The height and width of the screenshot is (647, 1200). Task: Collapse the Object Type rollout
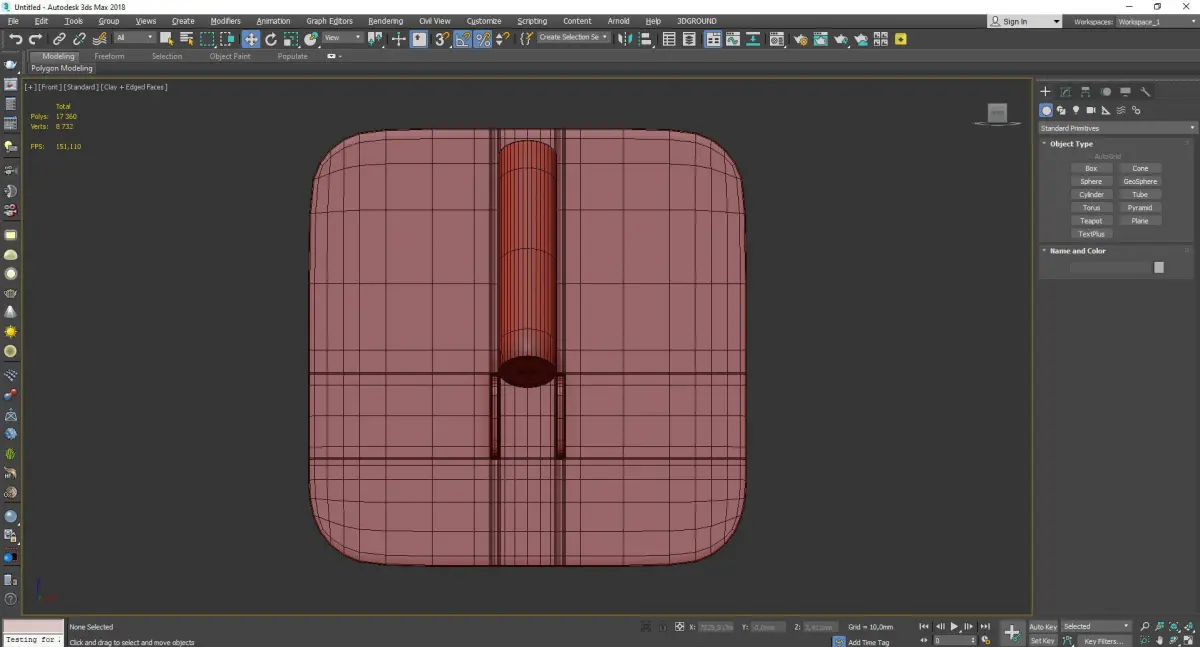coord(1071,144)
